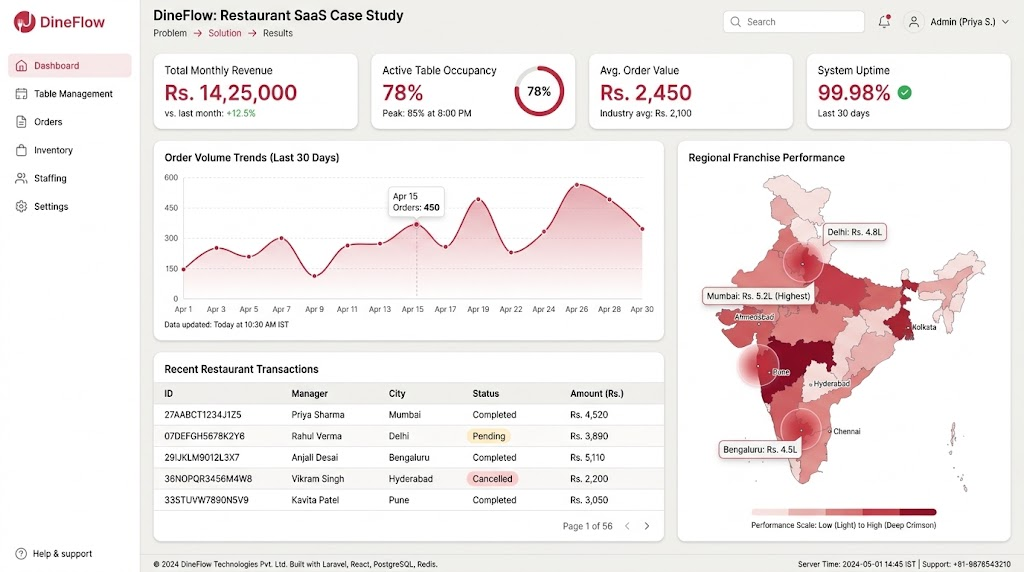Viewport: 1024px width, 572px height.
Task: Click the Apr 19 peak data point
Action: coord(479,199)
